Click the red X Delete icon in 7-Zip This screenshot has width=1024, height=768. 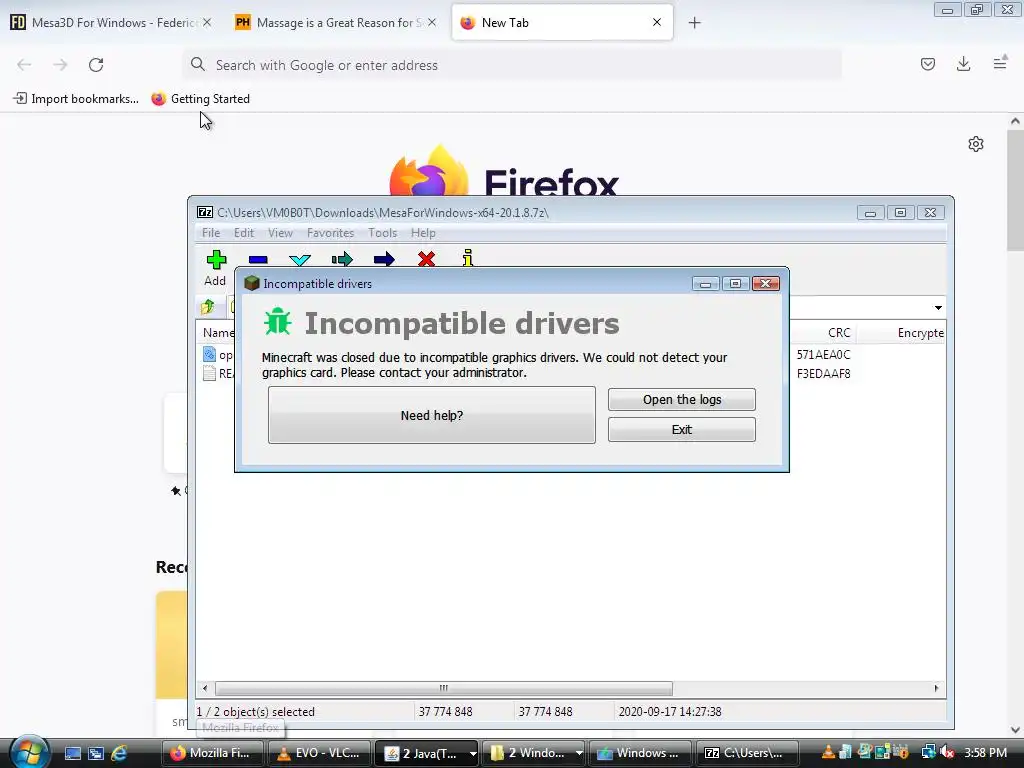426,260
